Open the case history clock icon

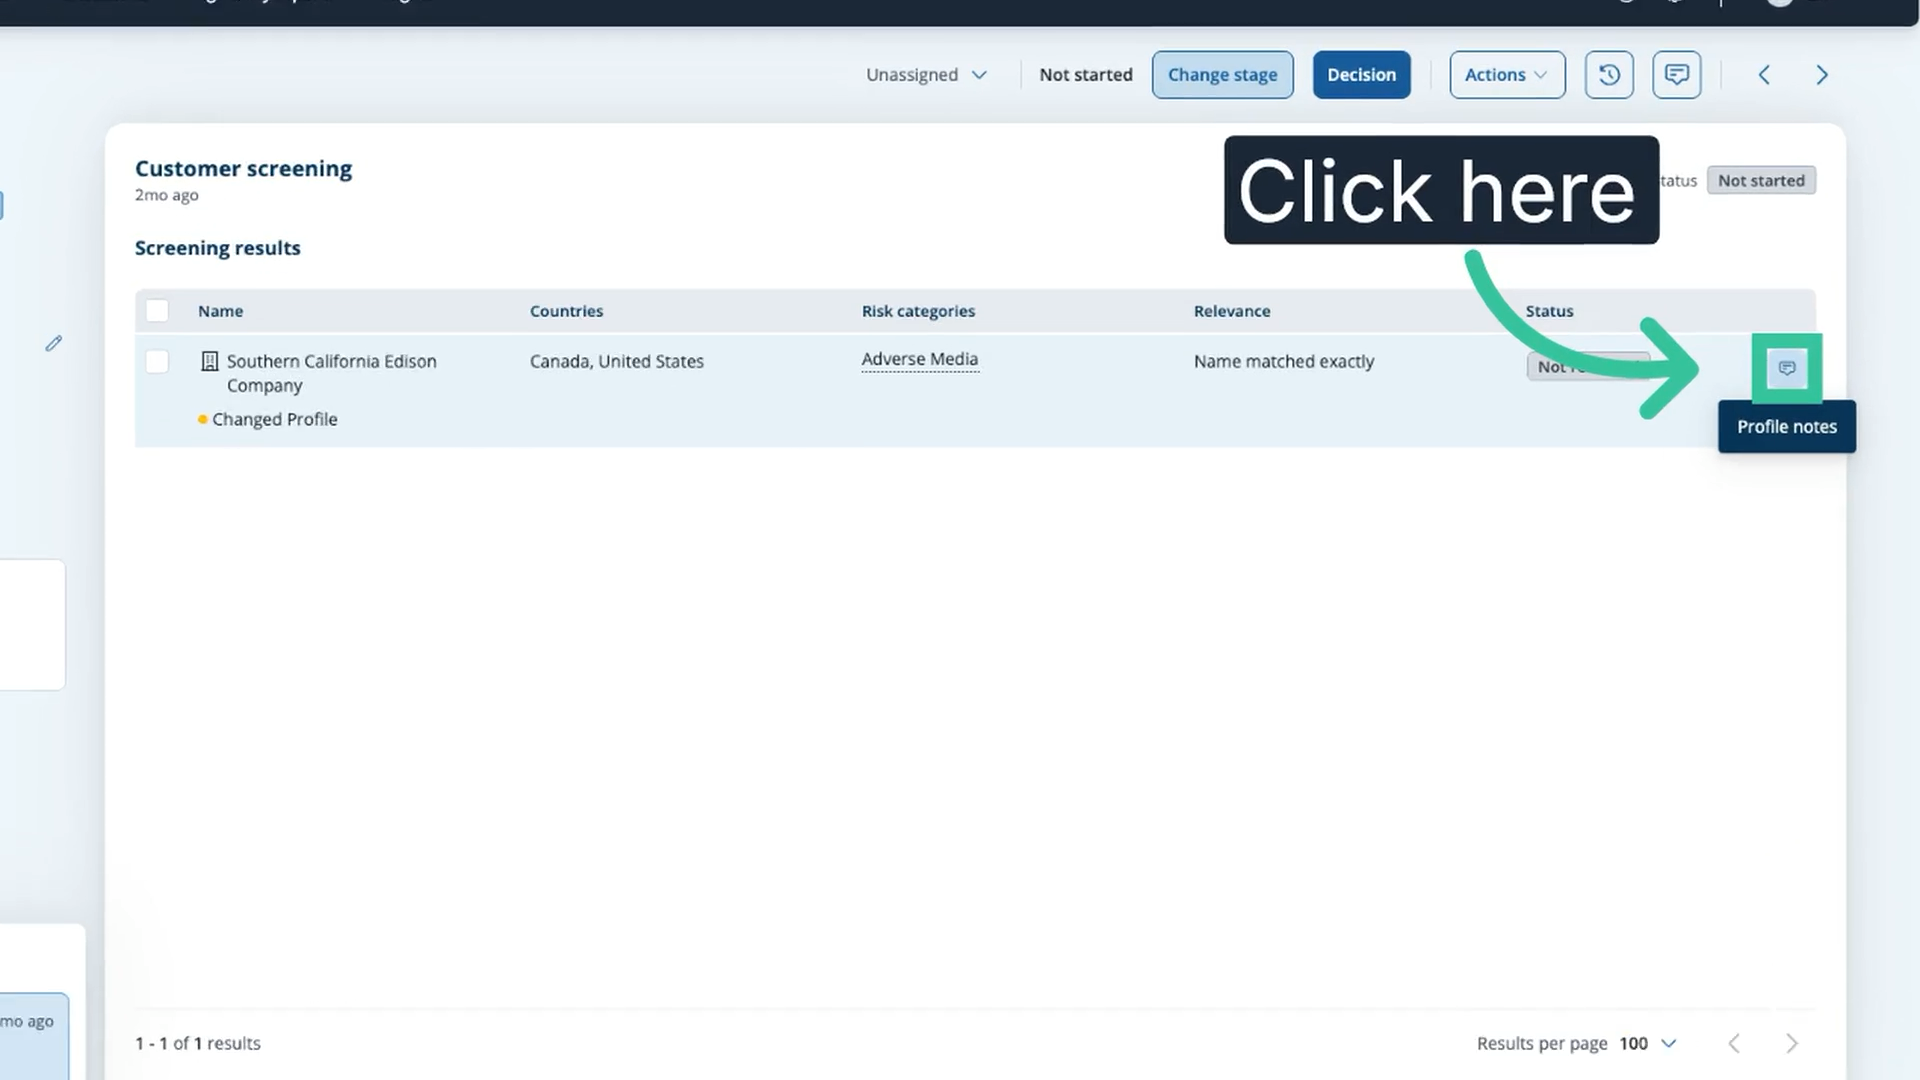1609,75
